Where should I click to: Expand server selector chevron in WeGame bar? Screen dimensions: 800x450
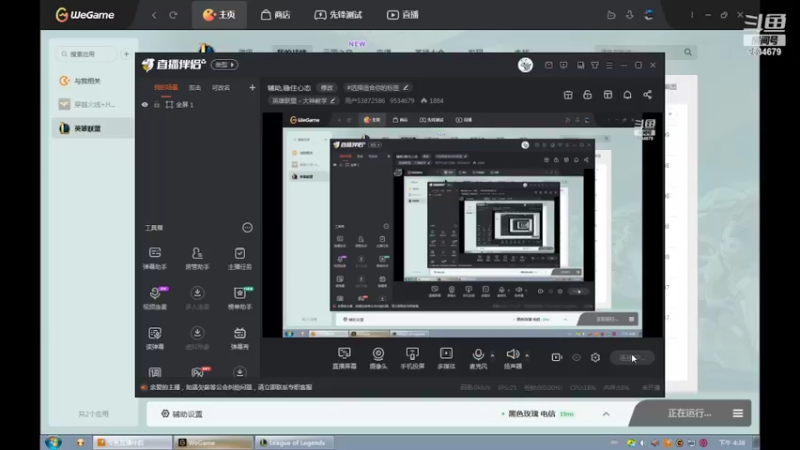[x=606, y=414]
